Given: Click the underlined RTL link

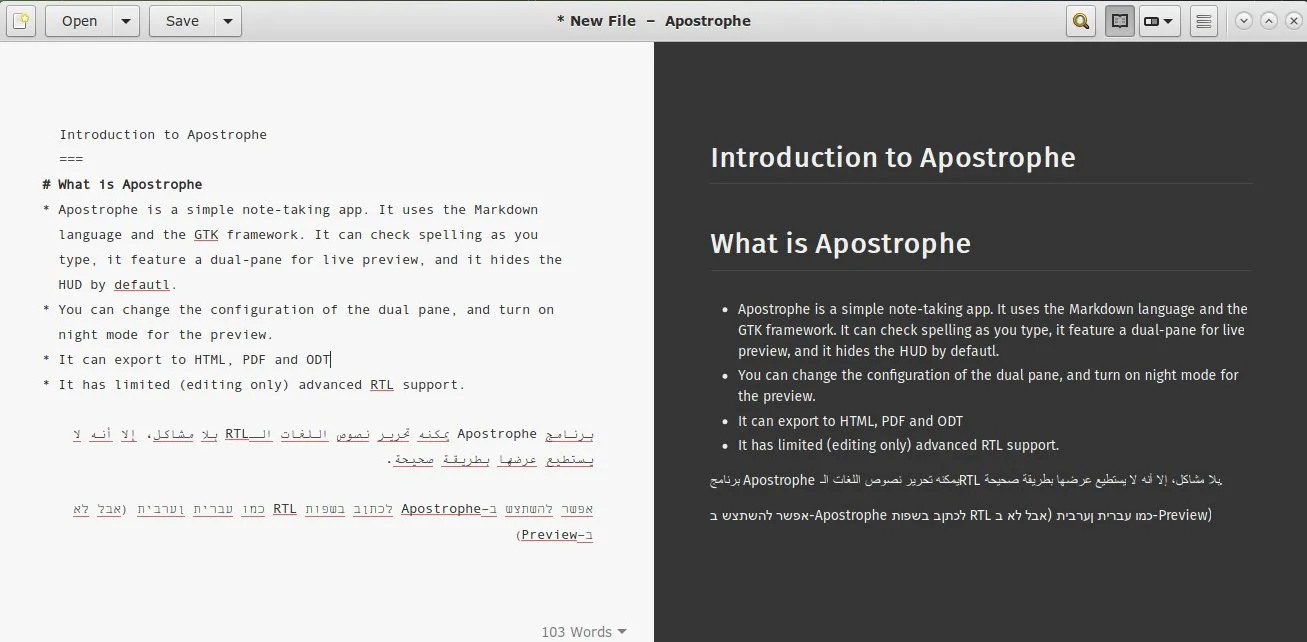Looking at the screenshot, I should click(x=381, y=384).
